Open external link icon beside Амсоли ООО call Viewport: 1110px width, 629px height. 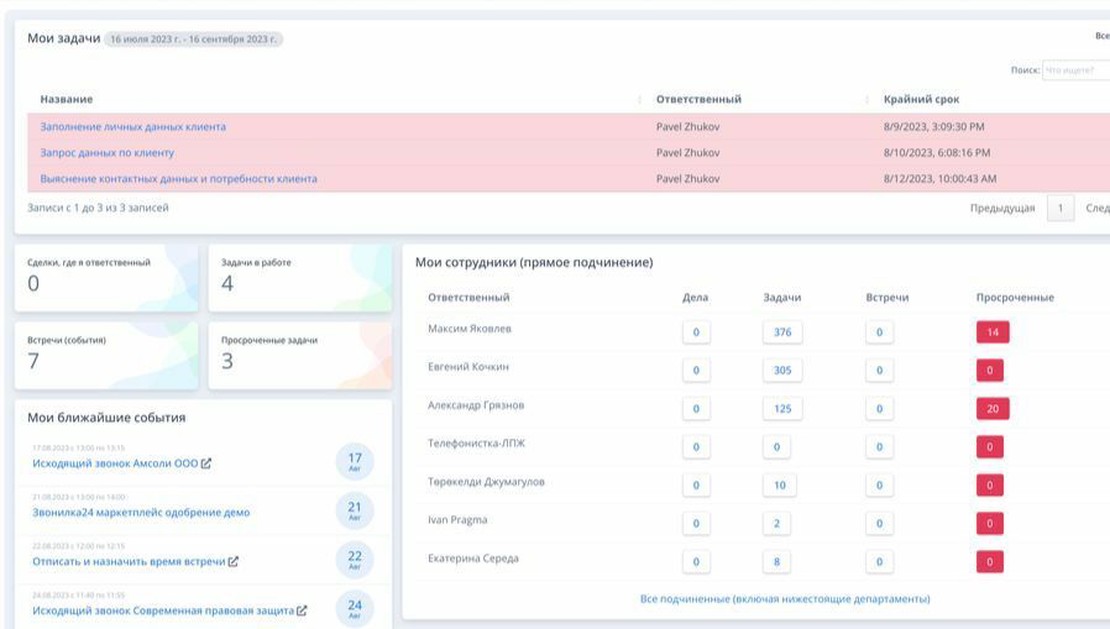point(206,464)
